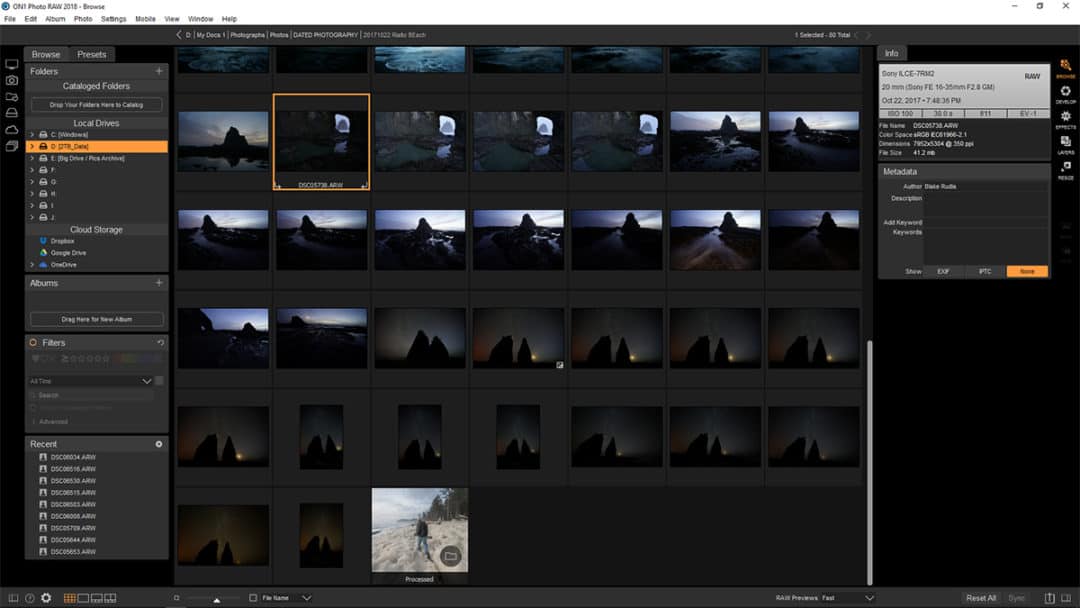This screenshot has width=1080, height=608.
Task: Show EXIF metadata
Action: [943, 271]
